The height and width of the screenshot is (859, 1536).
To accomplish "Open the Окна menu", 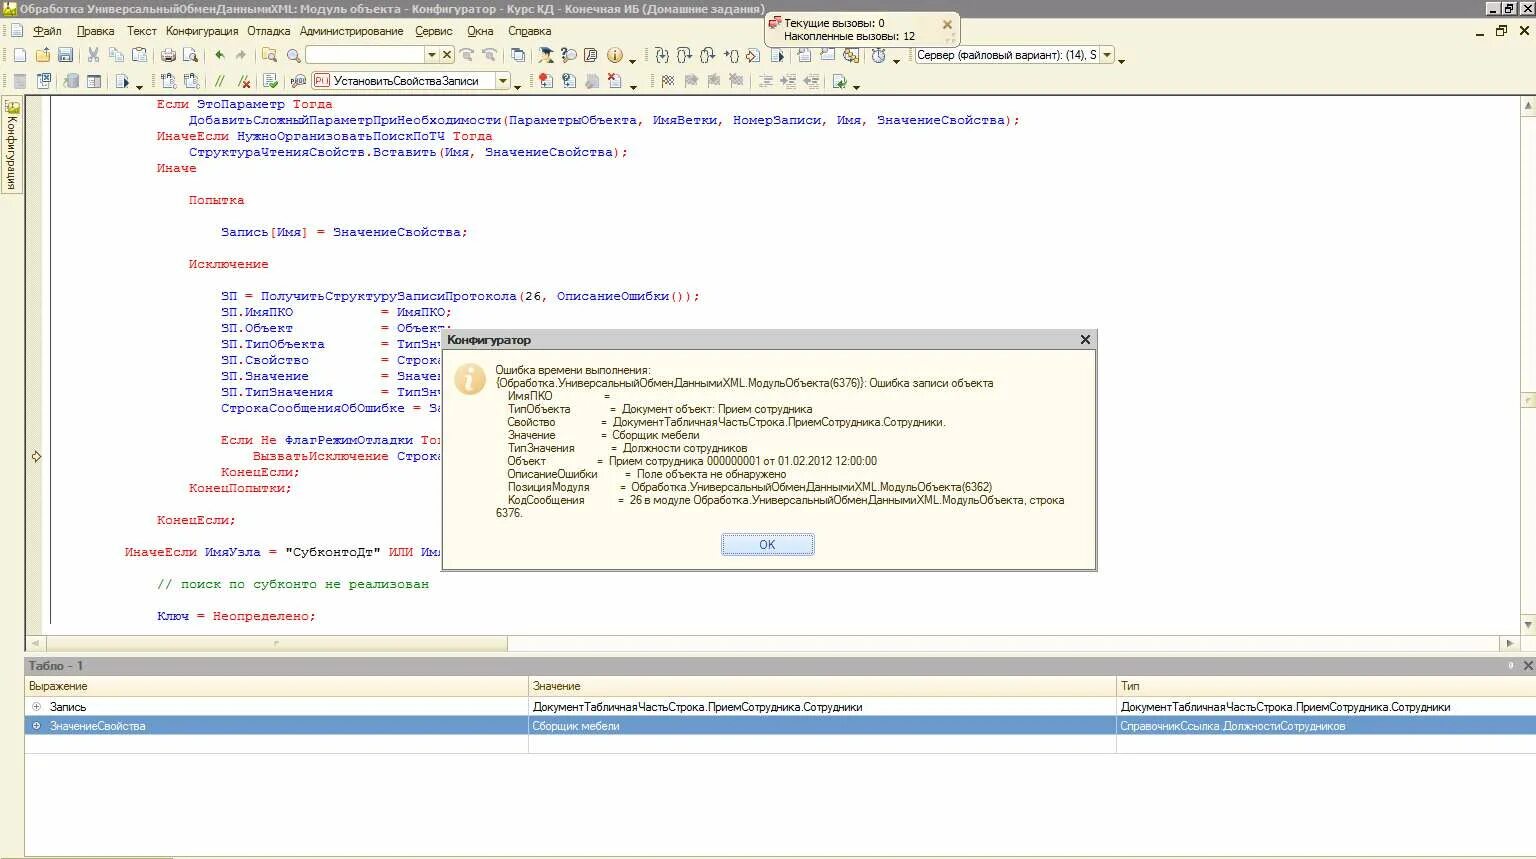I will 480,31.
